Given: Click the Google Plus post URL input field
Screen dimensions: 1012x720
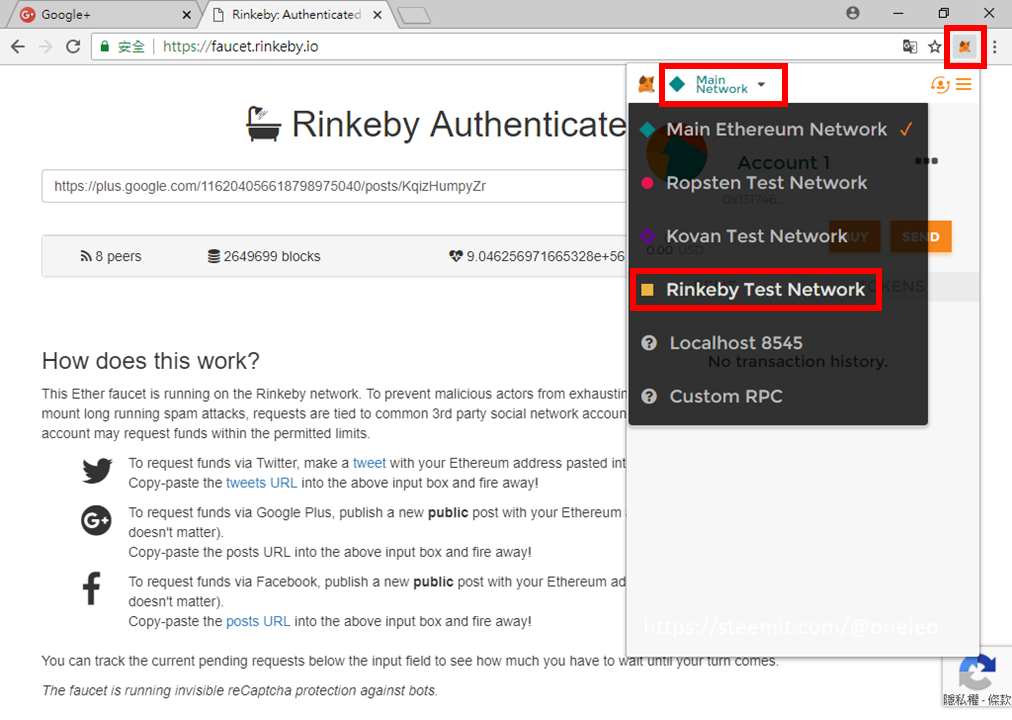Looking at the screenshot, I should coord(333,186).
